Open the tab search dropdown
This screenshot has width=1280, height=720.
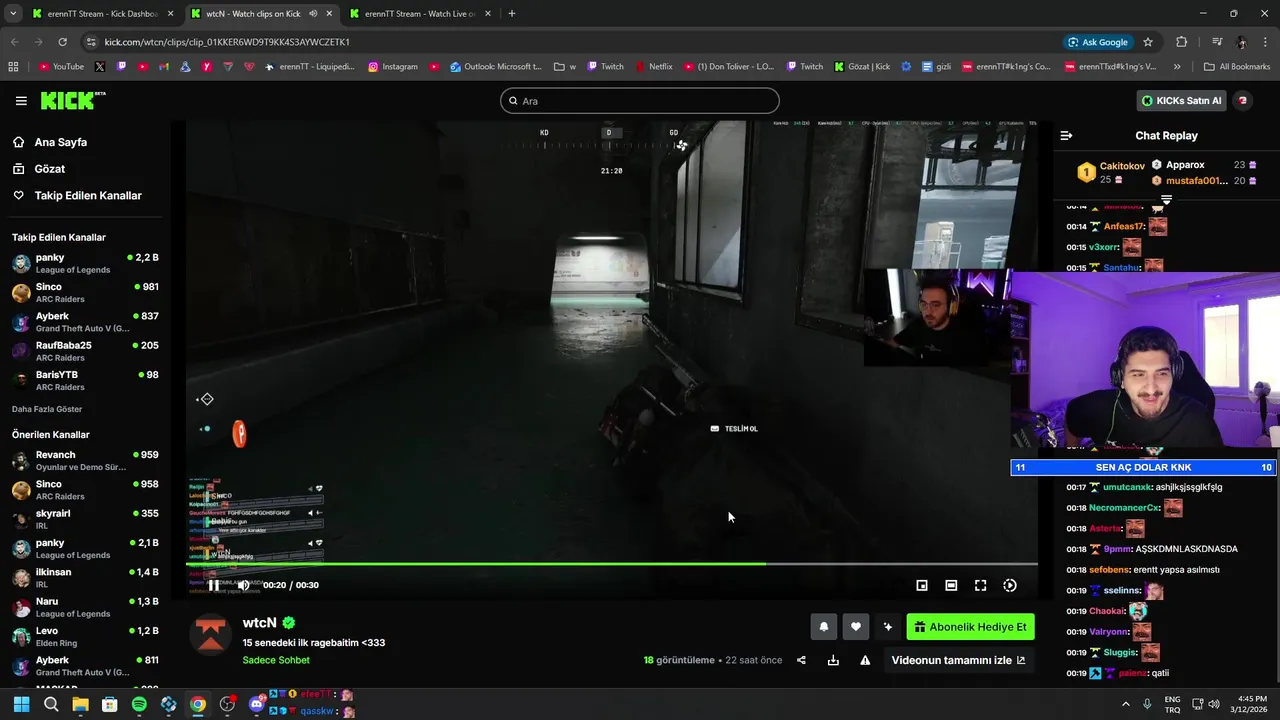click(x=13, y=14)
